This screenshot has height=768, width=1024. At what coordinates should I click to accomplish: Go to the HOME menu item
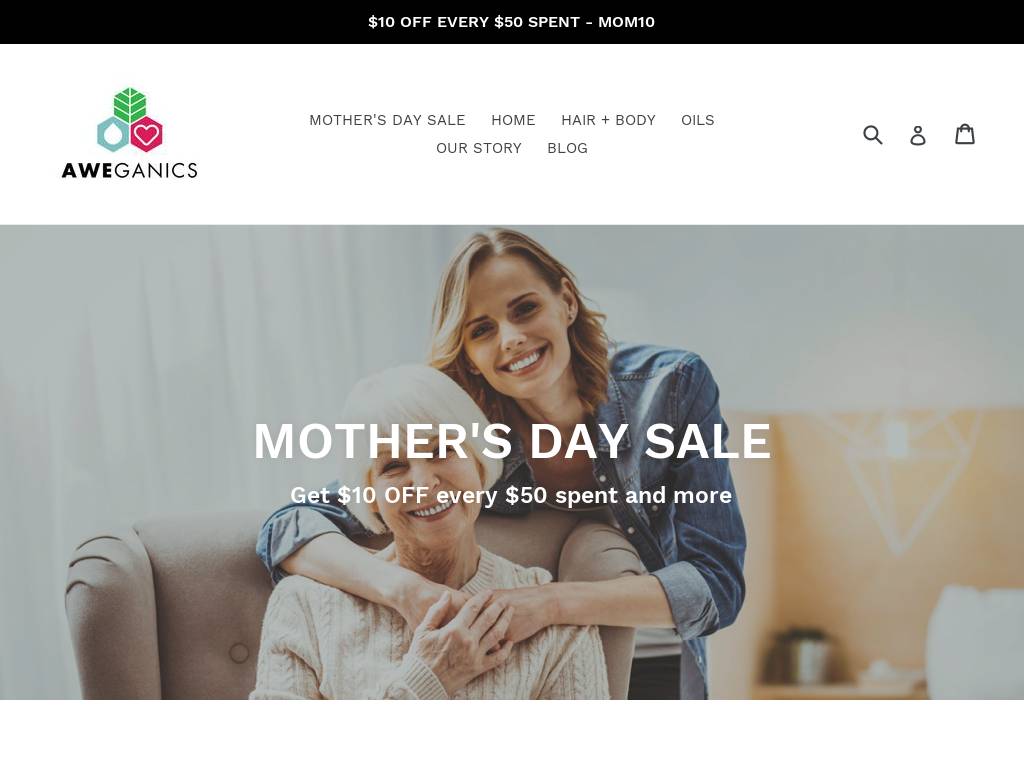(513, 120)
